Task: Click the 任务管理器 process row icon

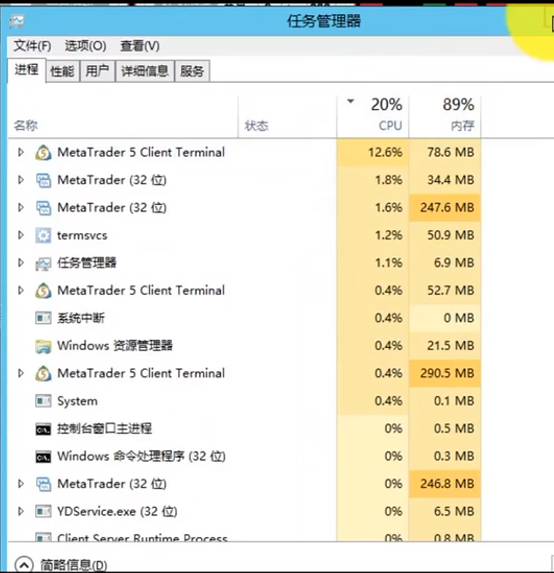Action: click(x=43, y=263)
